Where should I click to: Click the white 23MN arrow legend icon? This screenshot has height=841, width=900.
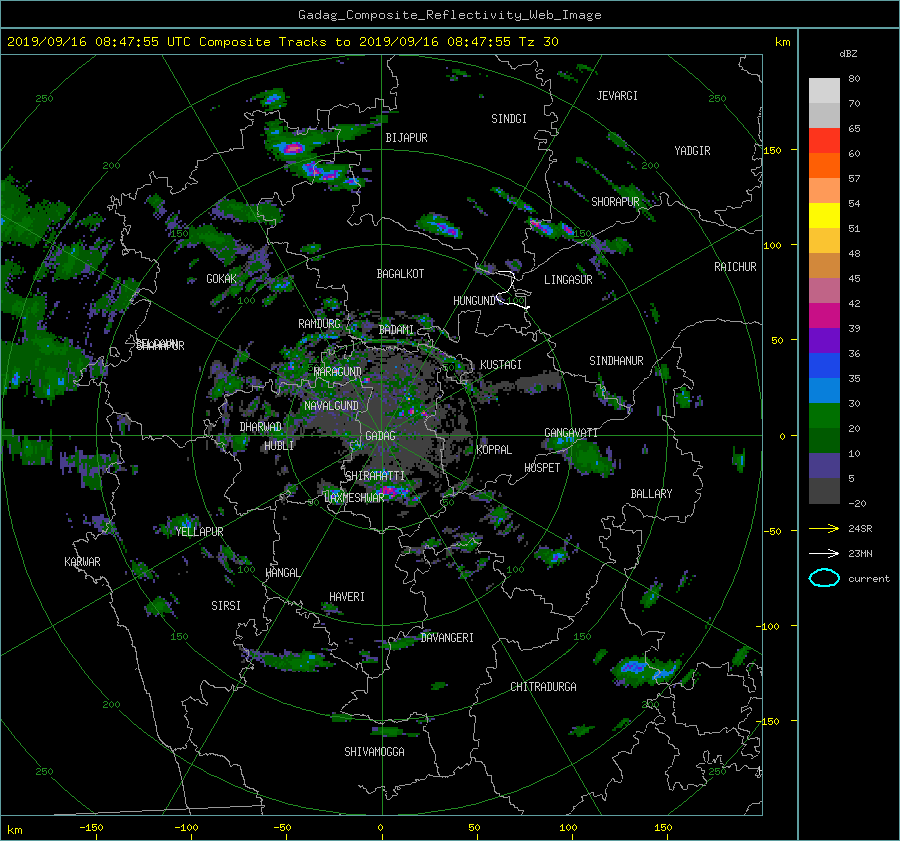[x=824, y=553]
